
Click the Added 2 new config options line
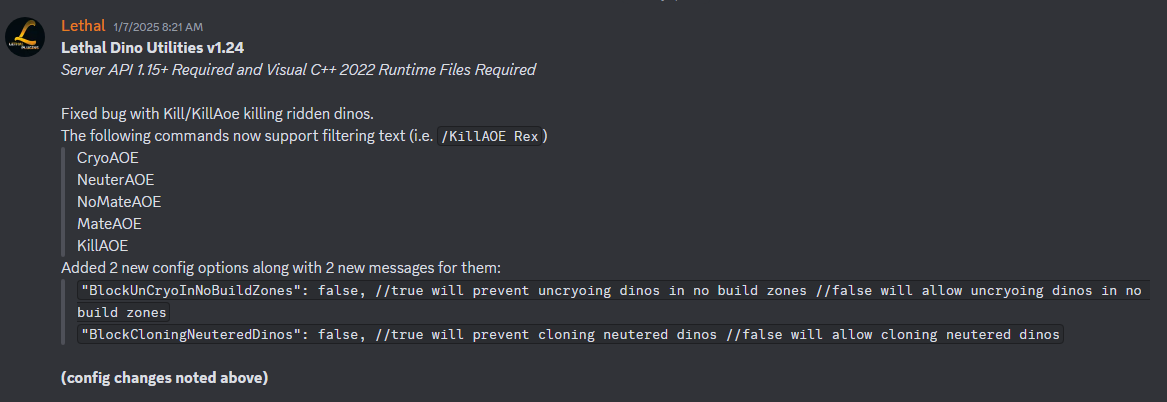281,267
